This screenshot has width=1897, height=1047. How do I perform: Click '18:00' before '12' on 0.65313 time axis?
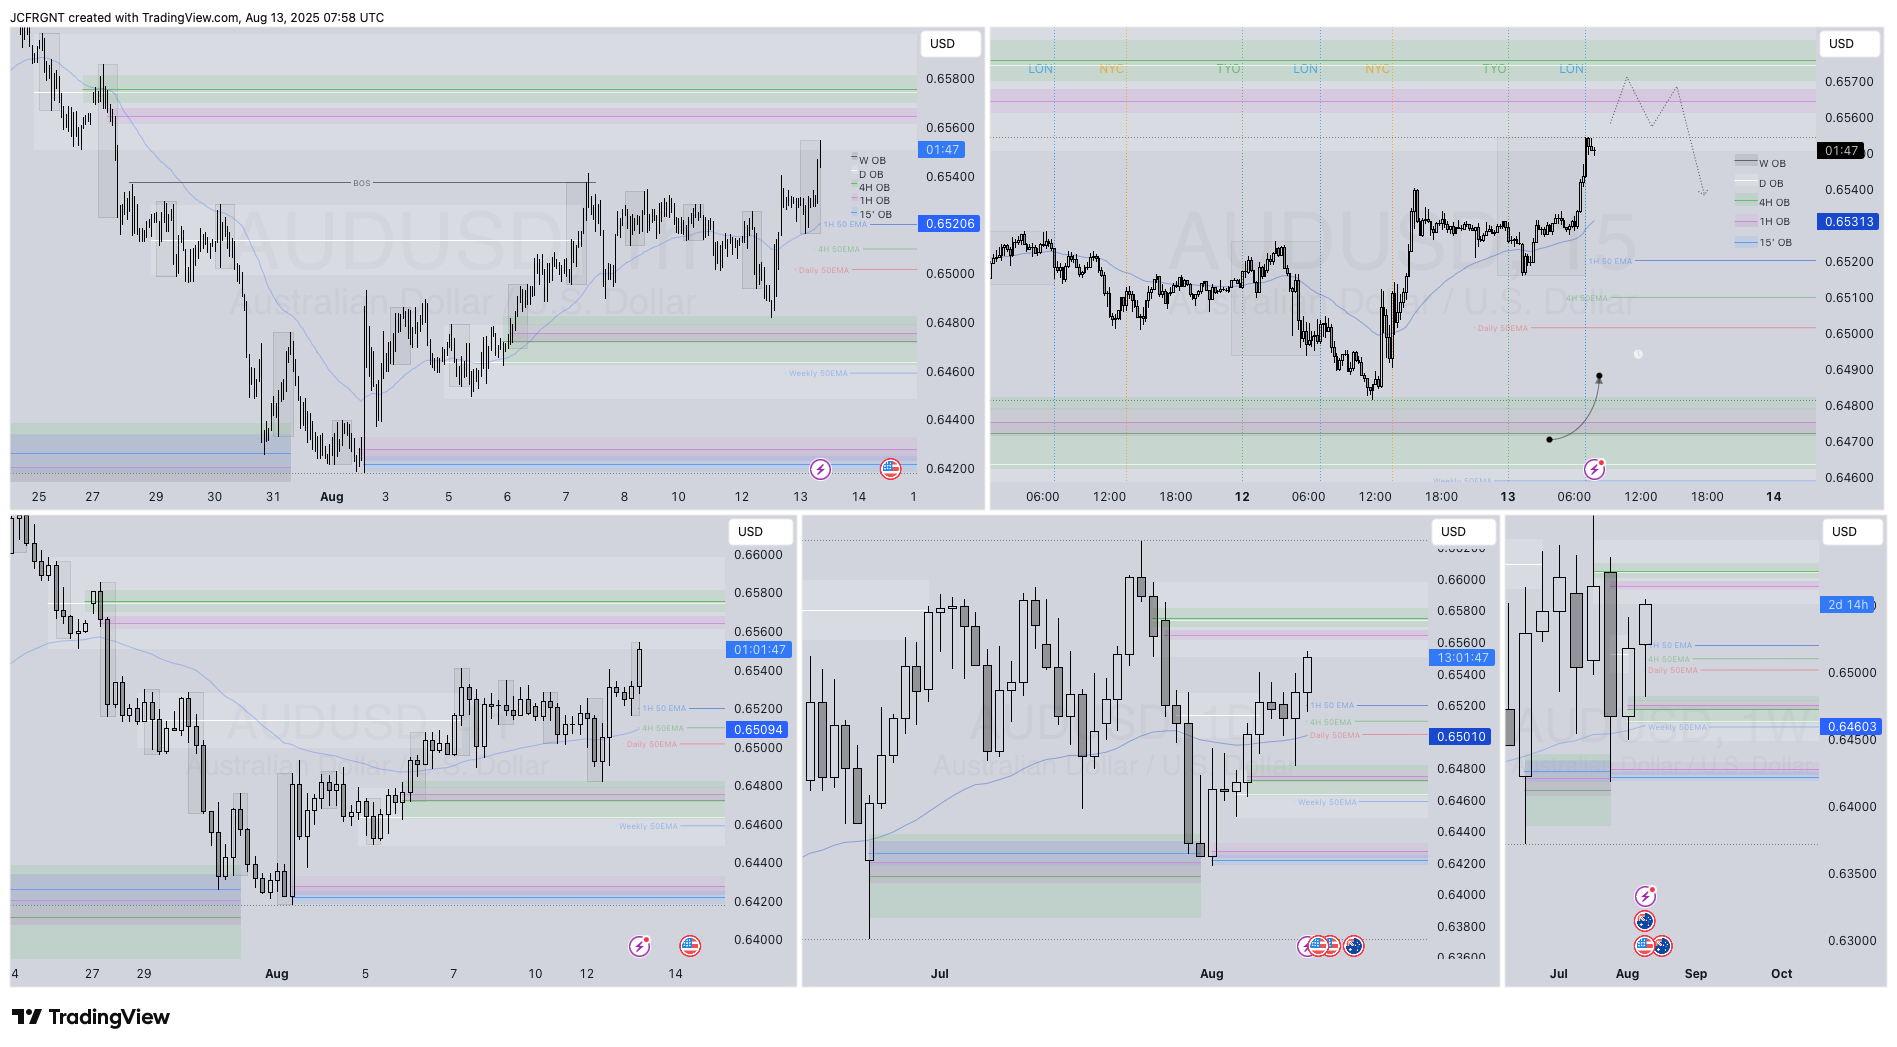[1176, 497]
